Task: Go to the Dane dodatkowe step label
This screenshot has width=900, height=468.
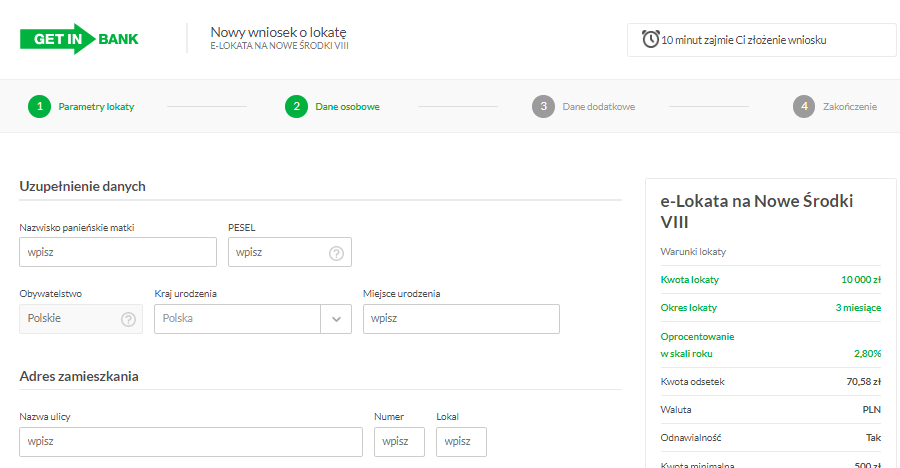Action: (599, 107)
